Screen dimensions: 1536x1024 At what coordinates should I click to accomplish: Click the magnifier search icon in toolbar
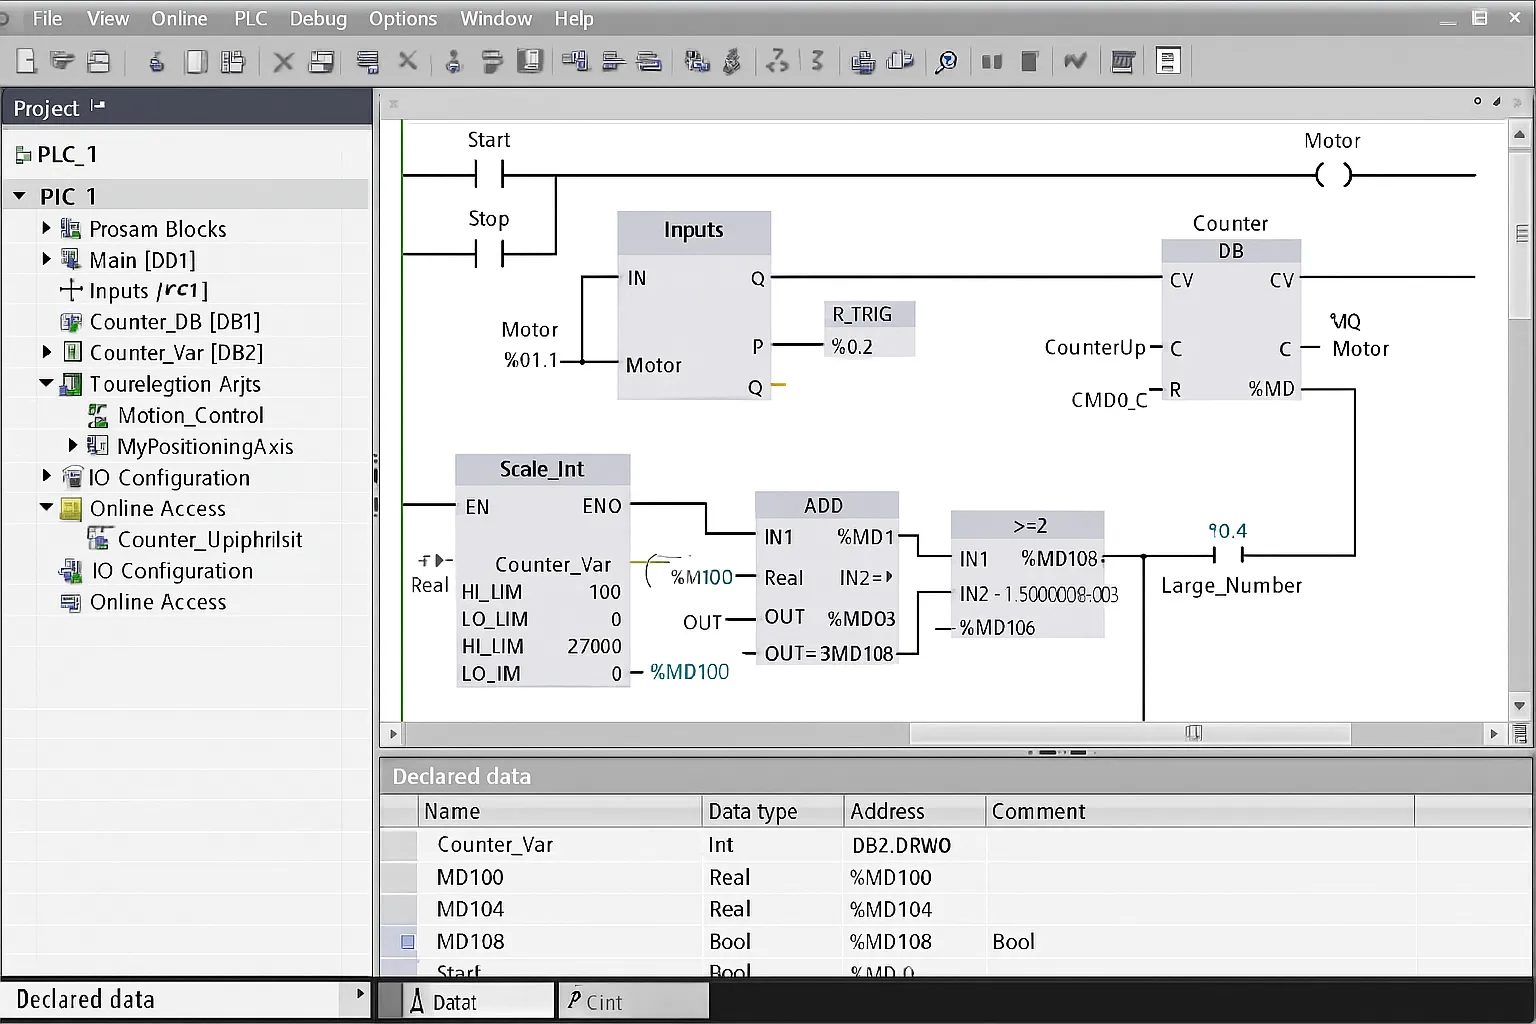click(945, 62)
